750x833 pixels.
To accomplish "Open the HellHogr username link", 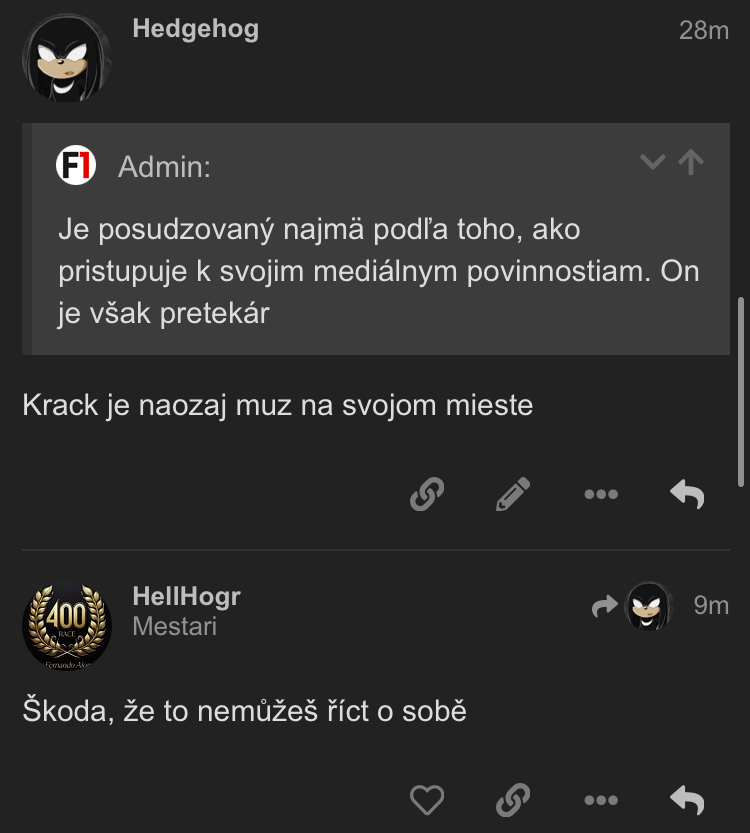I will pos(186,596).
